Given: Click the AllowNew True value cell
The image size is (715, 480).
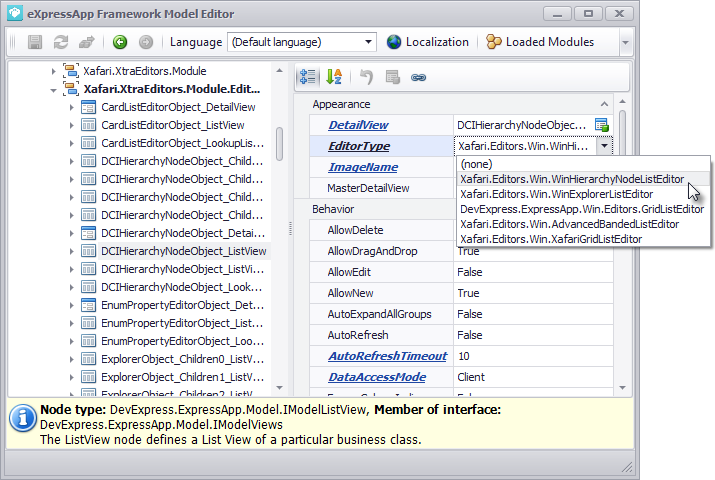Looking at the screenshot, I should pyautogui.click(x=533, y=293).
